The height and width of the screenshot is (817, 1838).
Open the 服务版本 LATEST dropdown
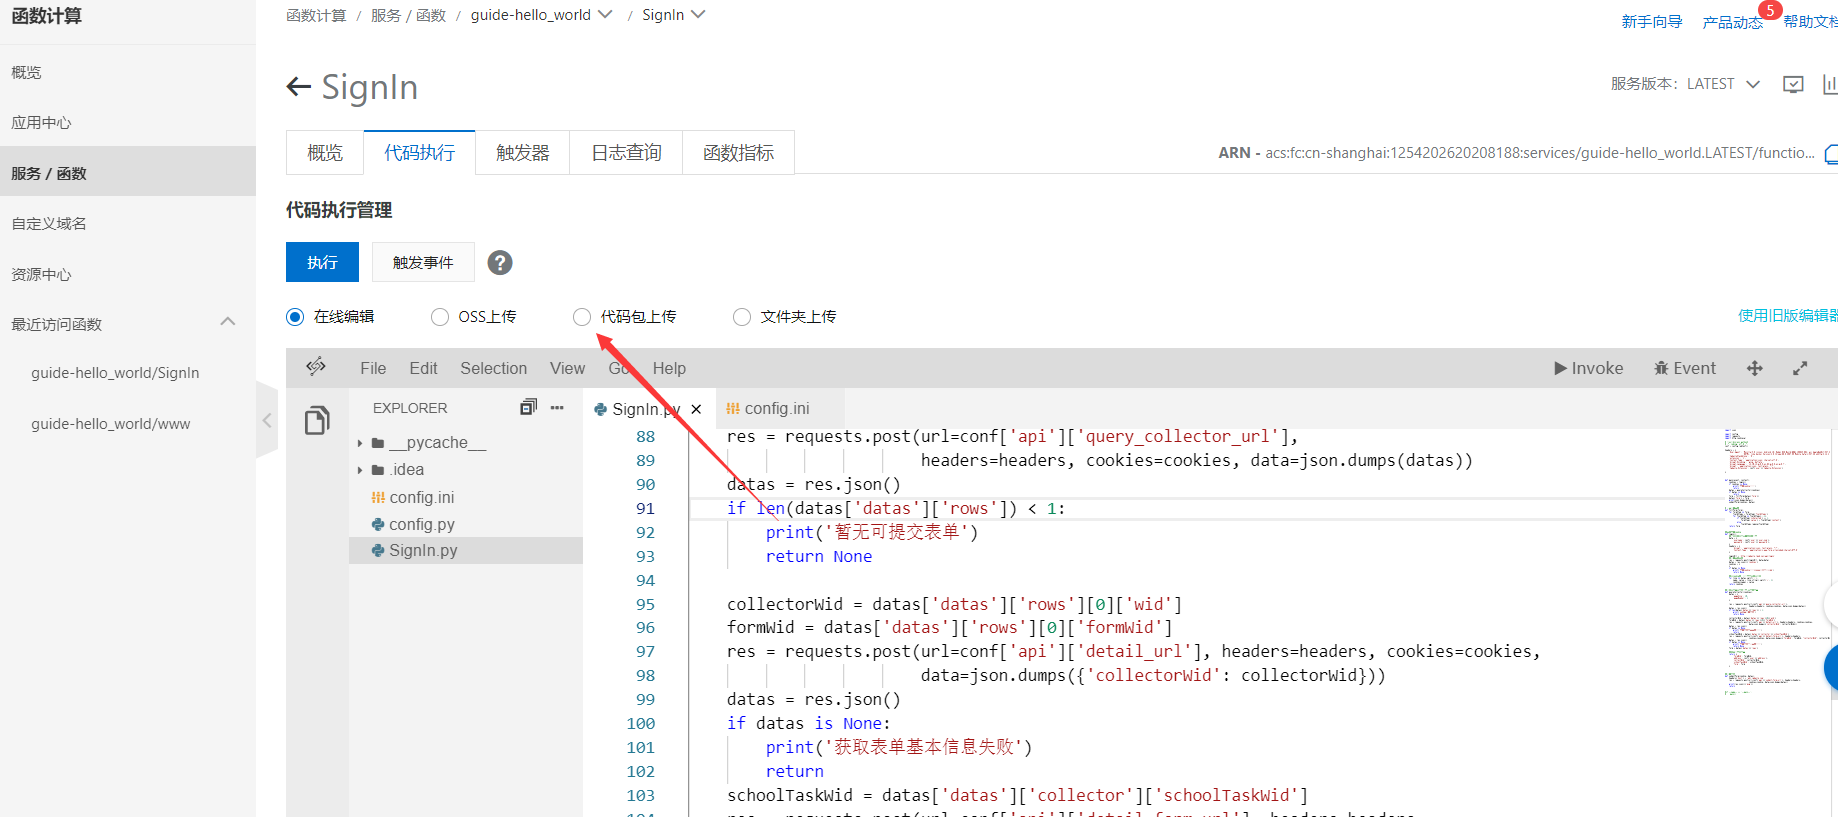(x=1752, y=84)
